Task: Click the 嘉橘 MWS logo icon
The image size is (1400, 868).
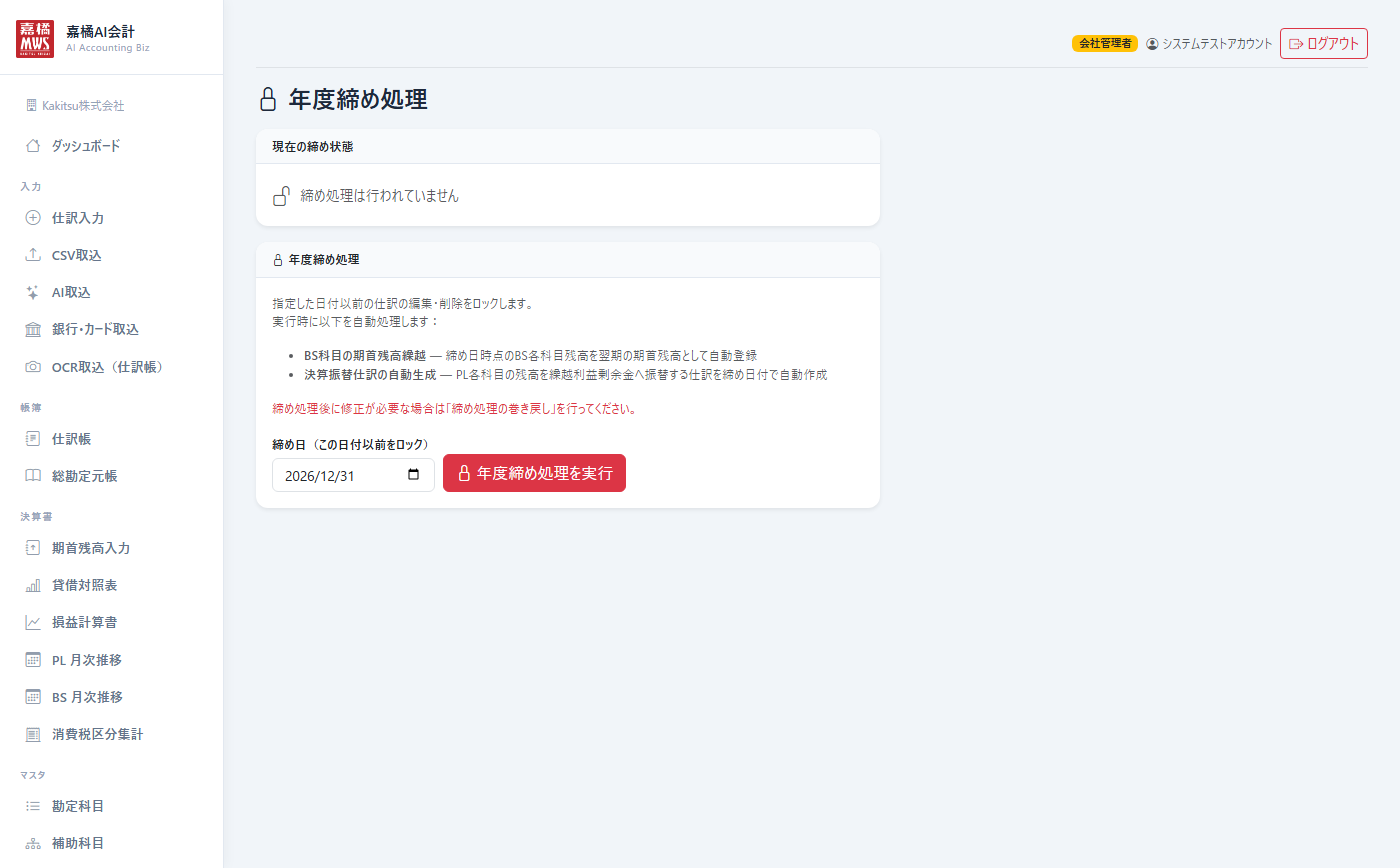Action: [x=36, y=38]
